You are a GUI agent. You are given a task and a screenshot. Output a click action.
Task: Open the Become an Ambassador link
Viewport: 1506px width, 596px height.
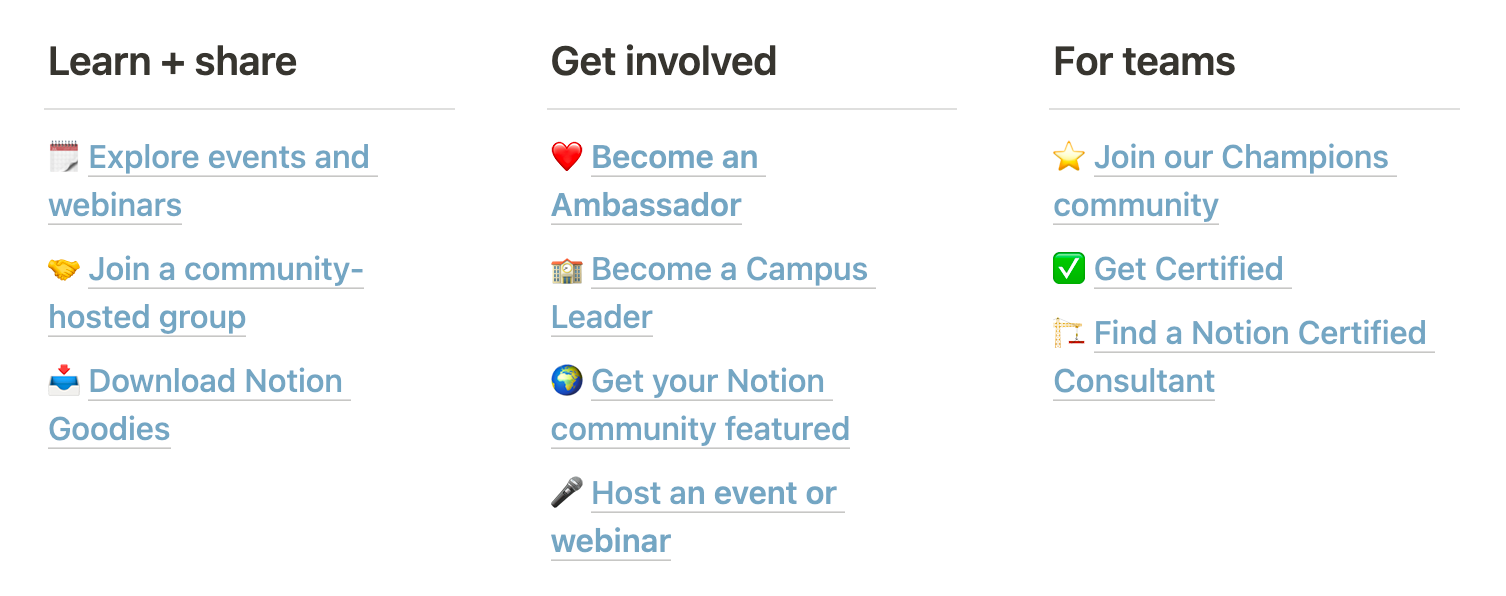click(675, 157)
